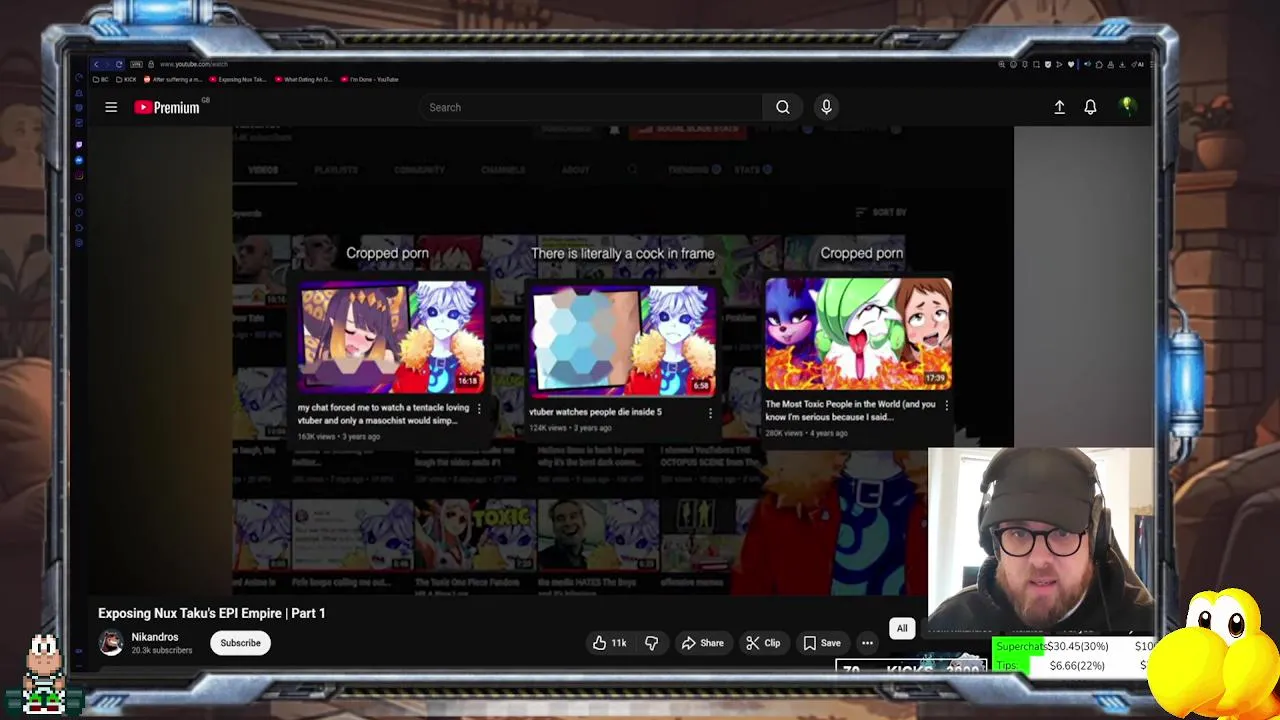
Task: Click the sidebar icon beside the bookmarks bar
Action: tap(79, 79)
